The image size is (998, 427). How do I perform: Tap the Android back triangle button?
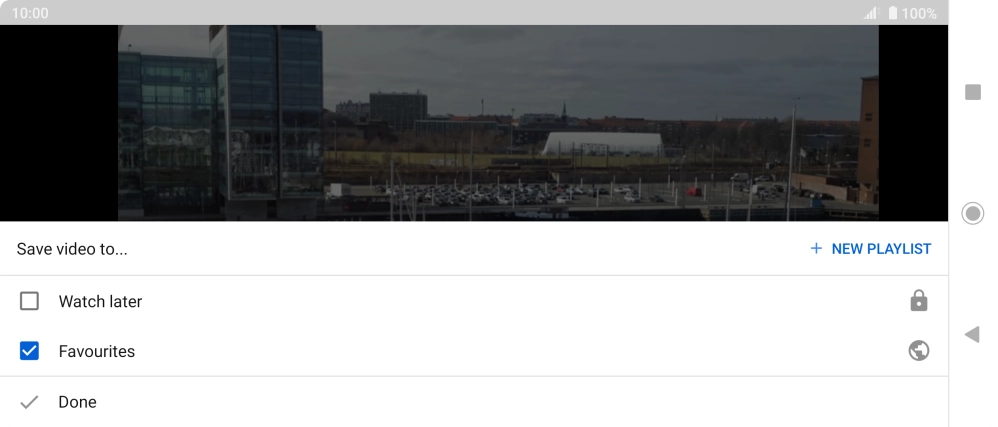pyautogui.click(x=972, y=334)
